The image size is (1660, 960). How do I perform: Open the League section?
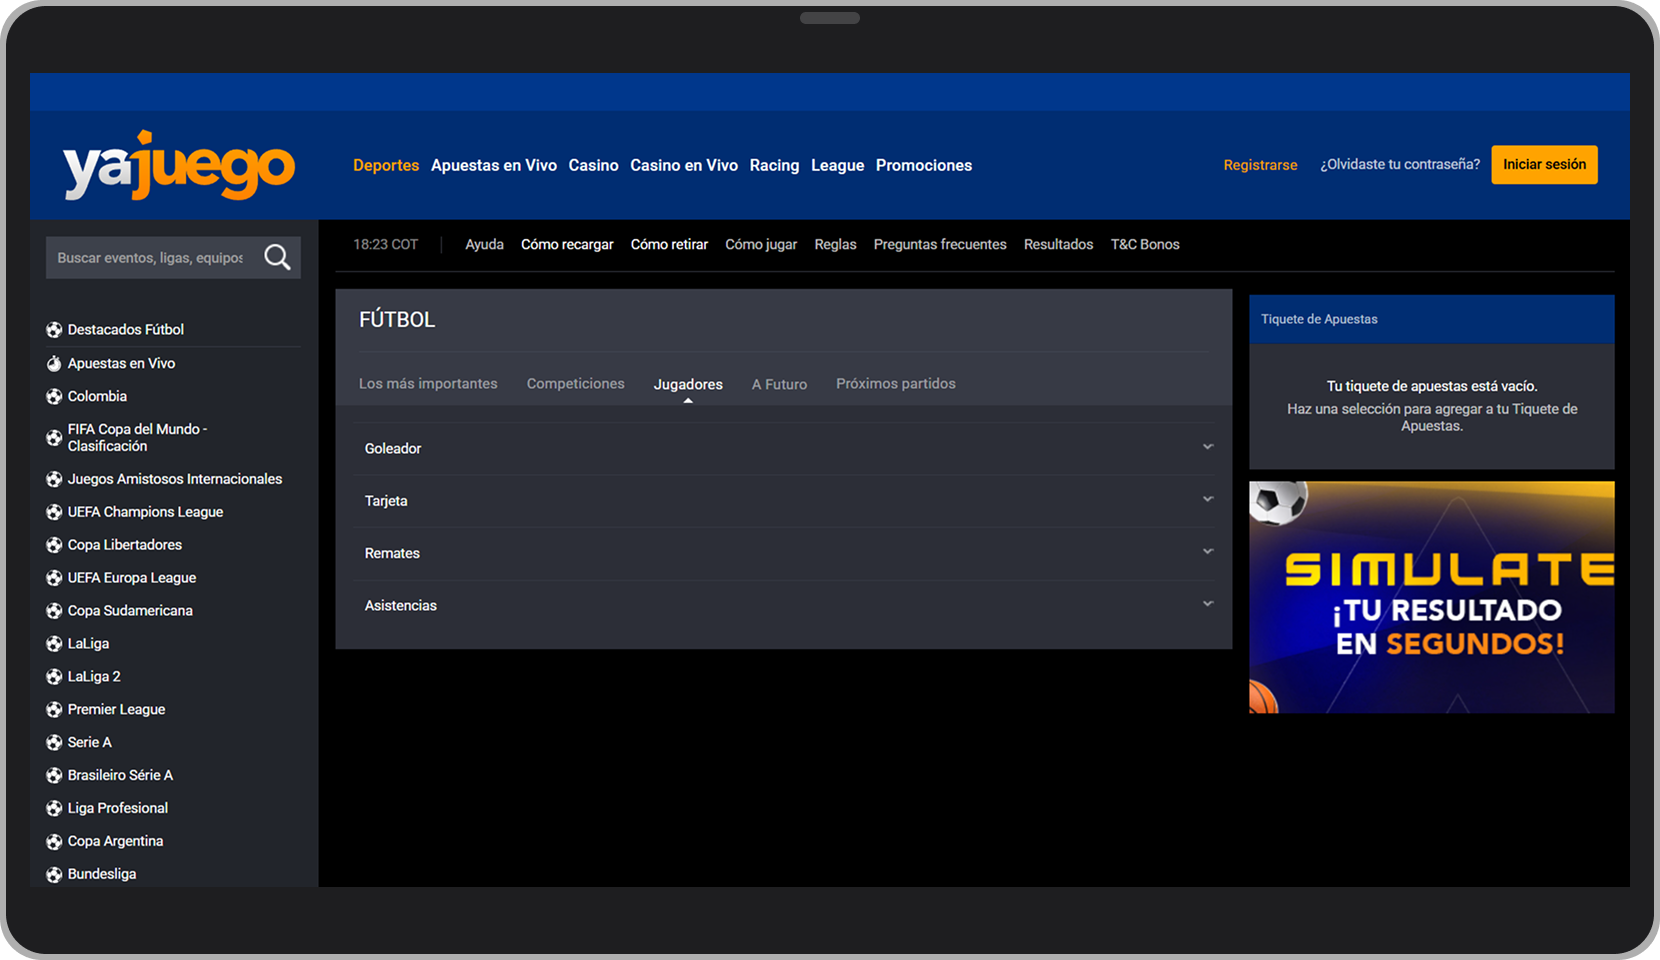click(838, 166)
